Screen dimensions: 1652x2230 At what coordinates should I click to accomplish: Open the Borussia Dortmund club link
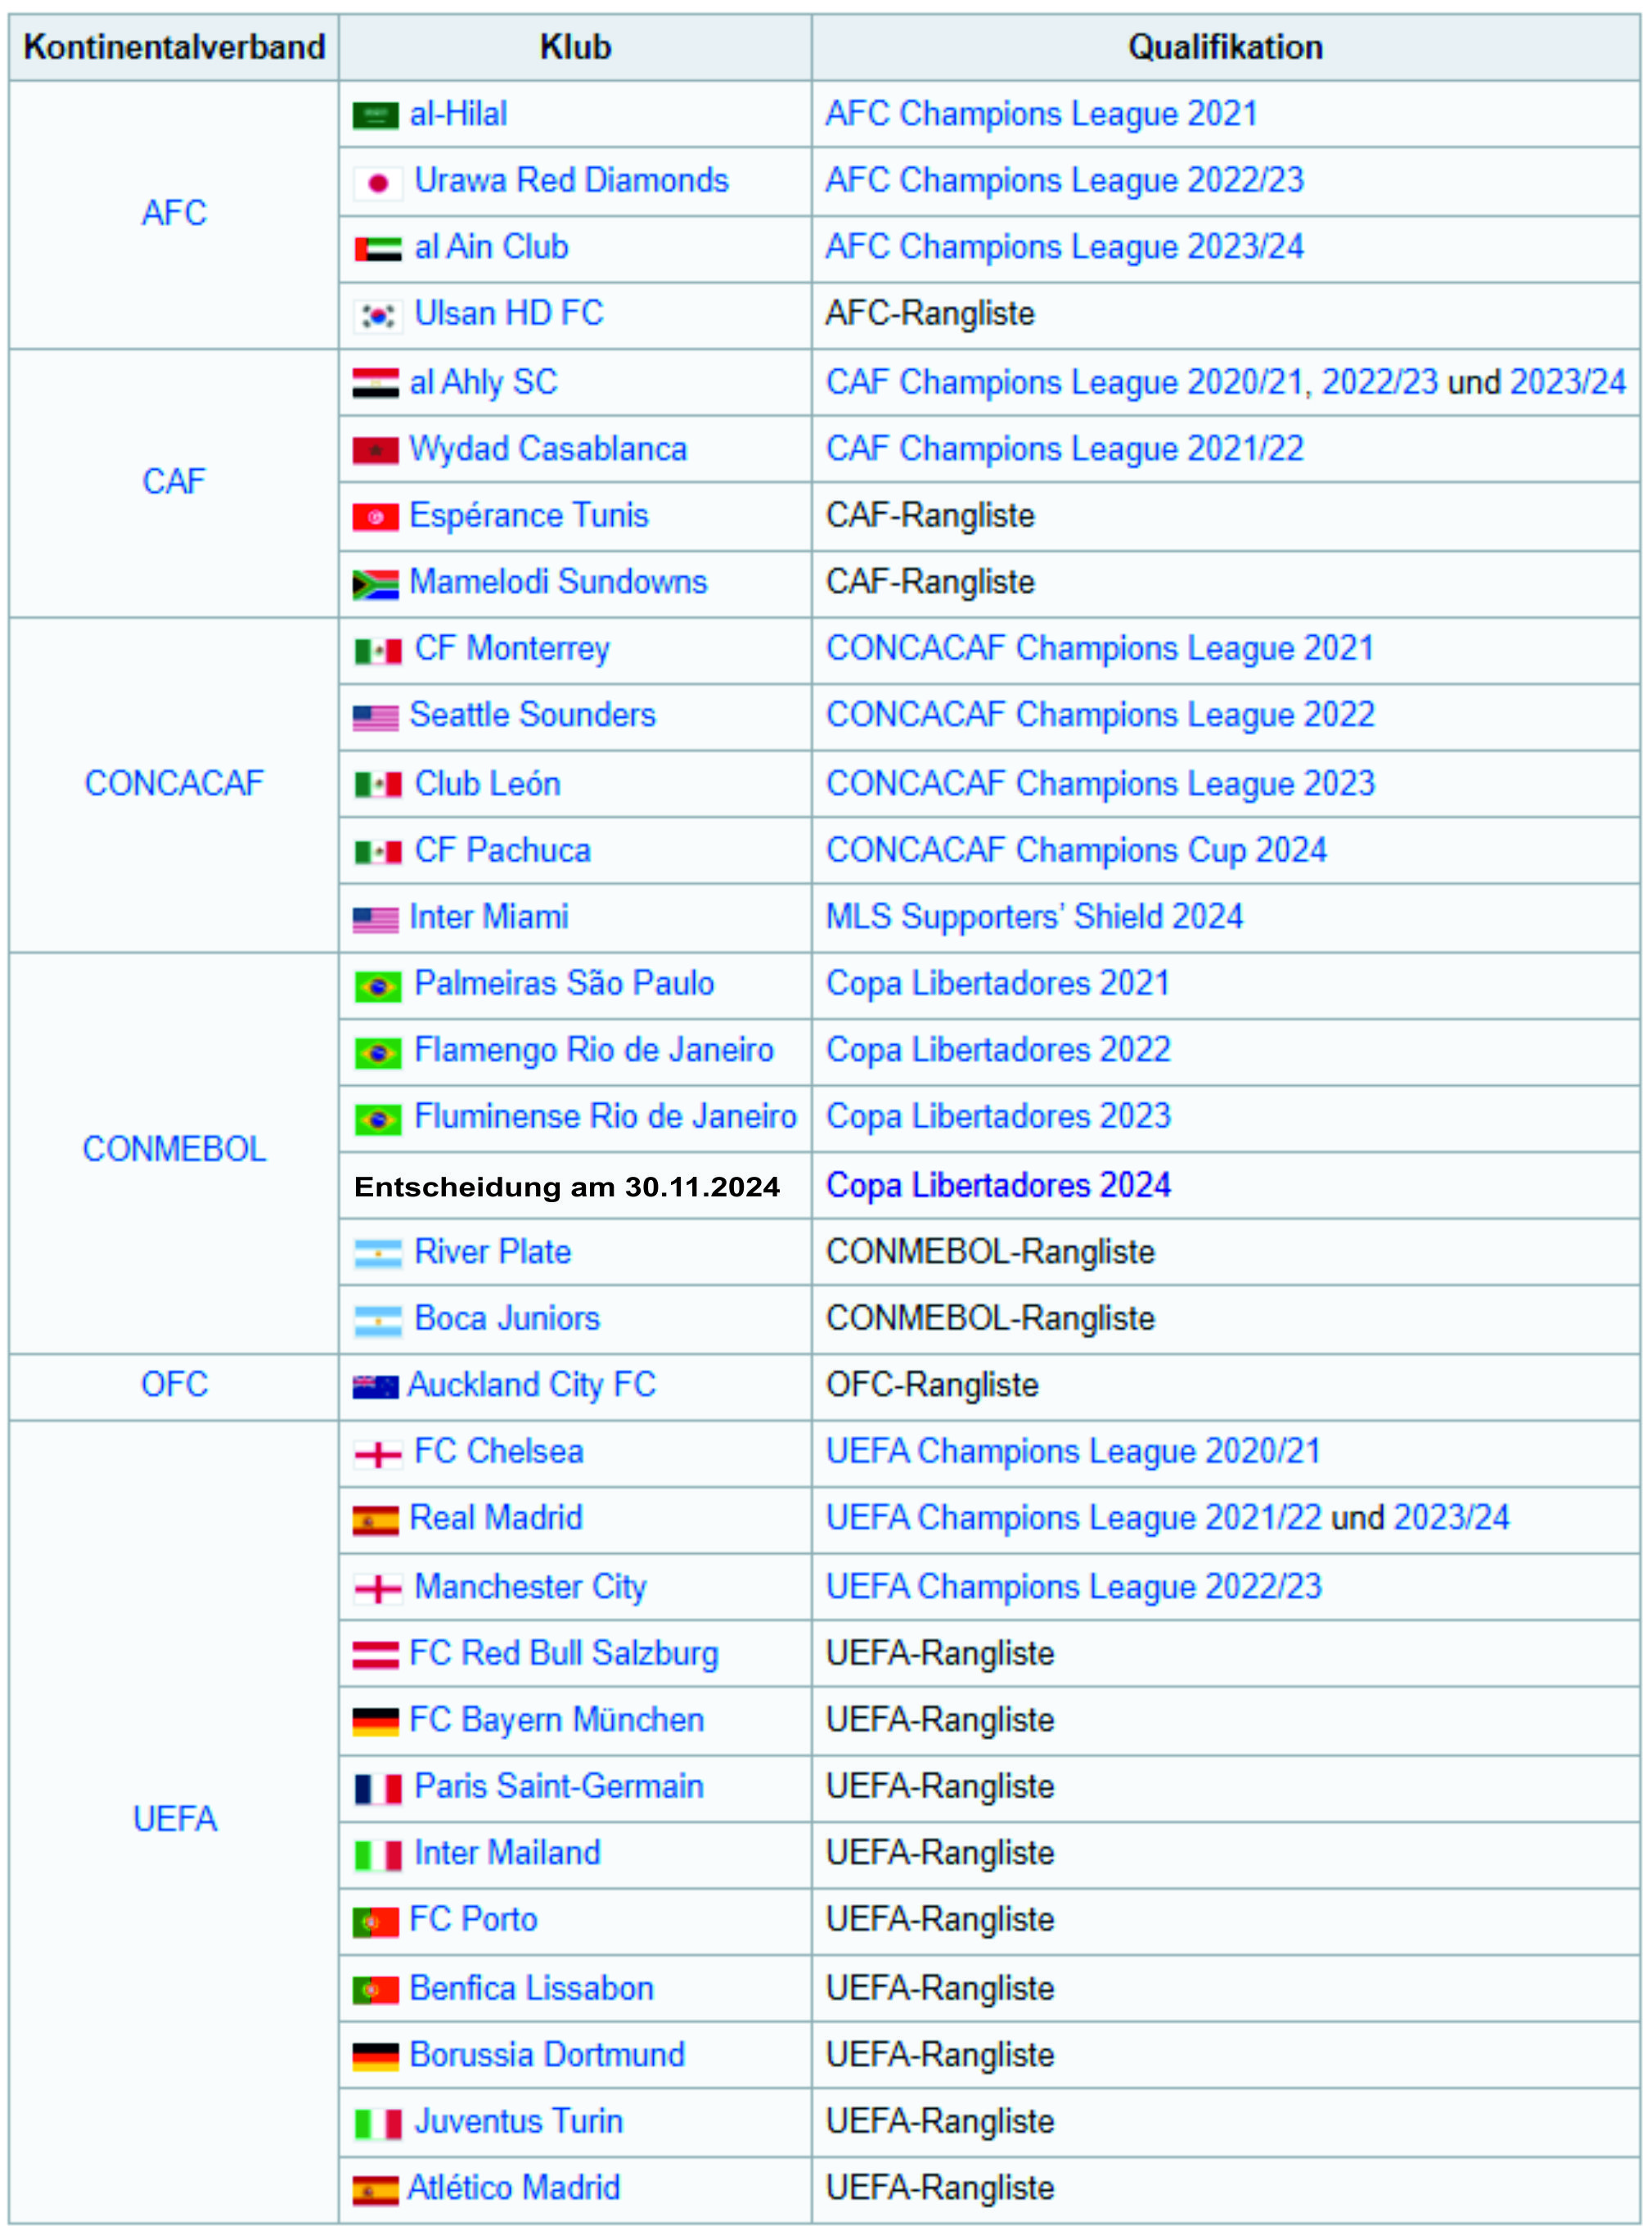548,2055
